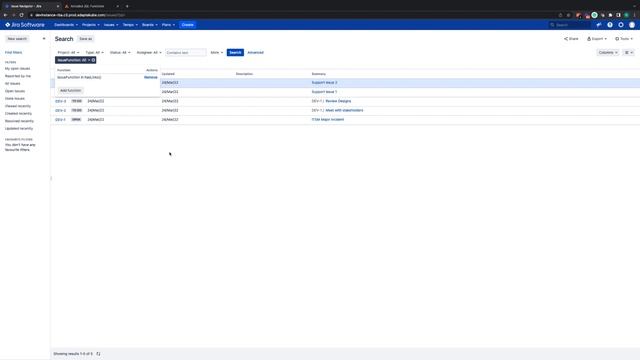This screenshot has height=360, width=640.
Task: Expand the Issues menu
Action: (111, 25)
